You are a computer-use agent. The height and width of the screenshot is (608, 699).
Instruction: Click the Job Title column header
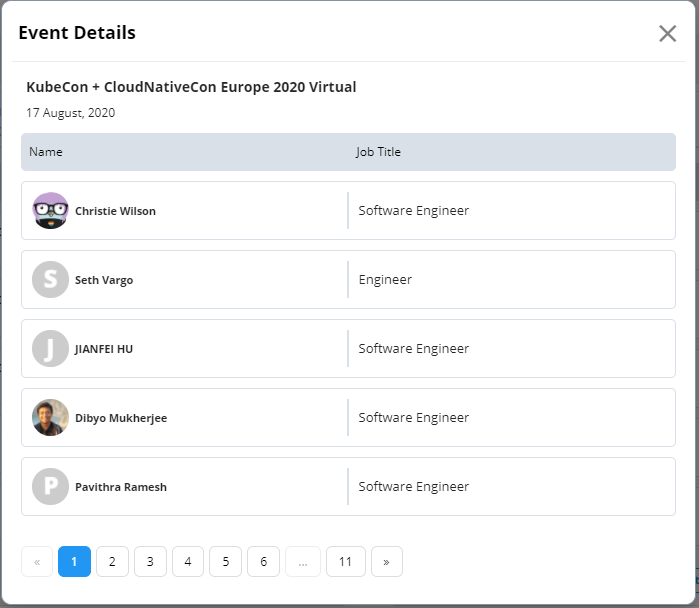[378, 152]
